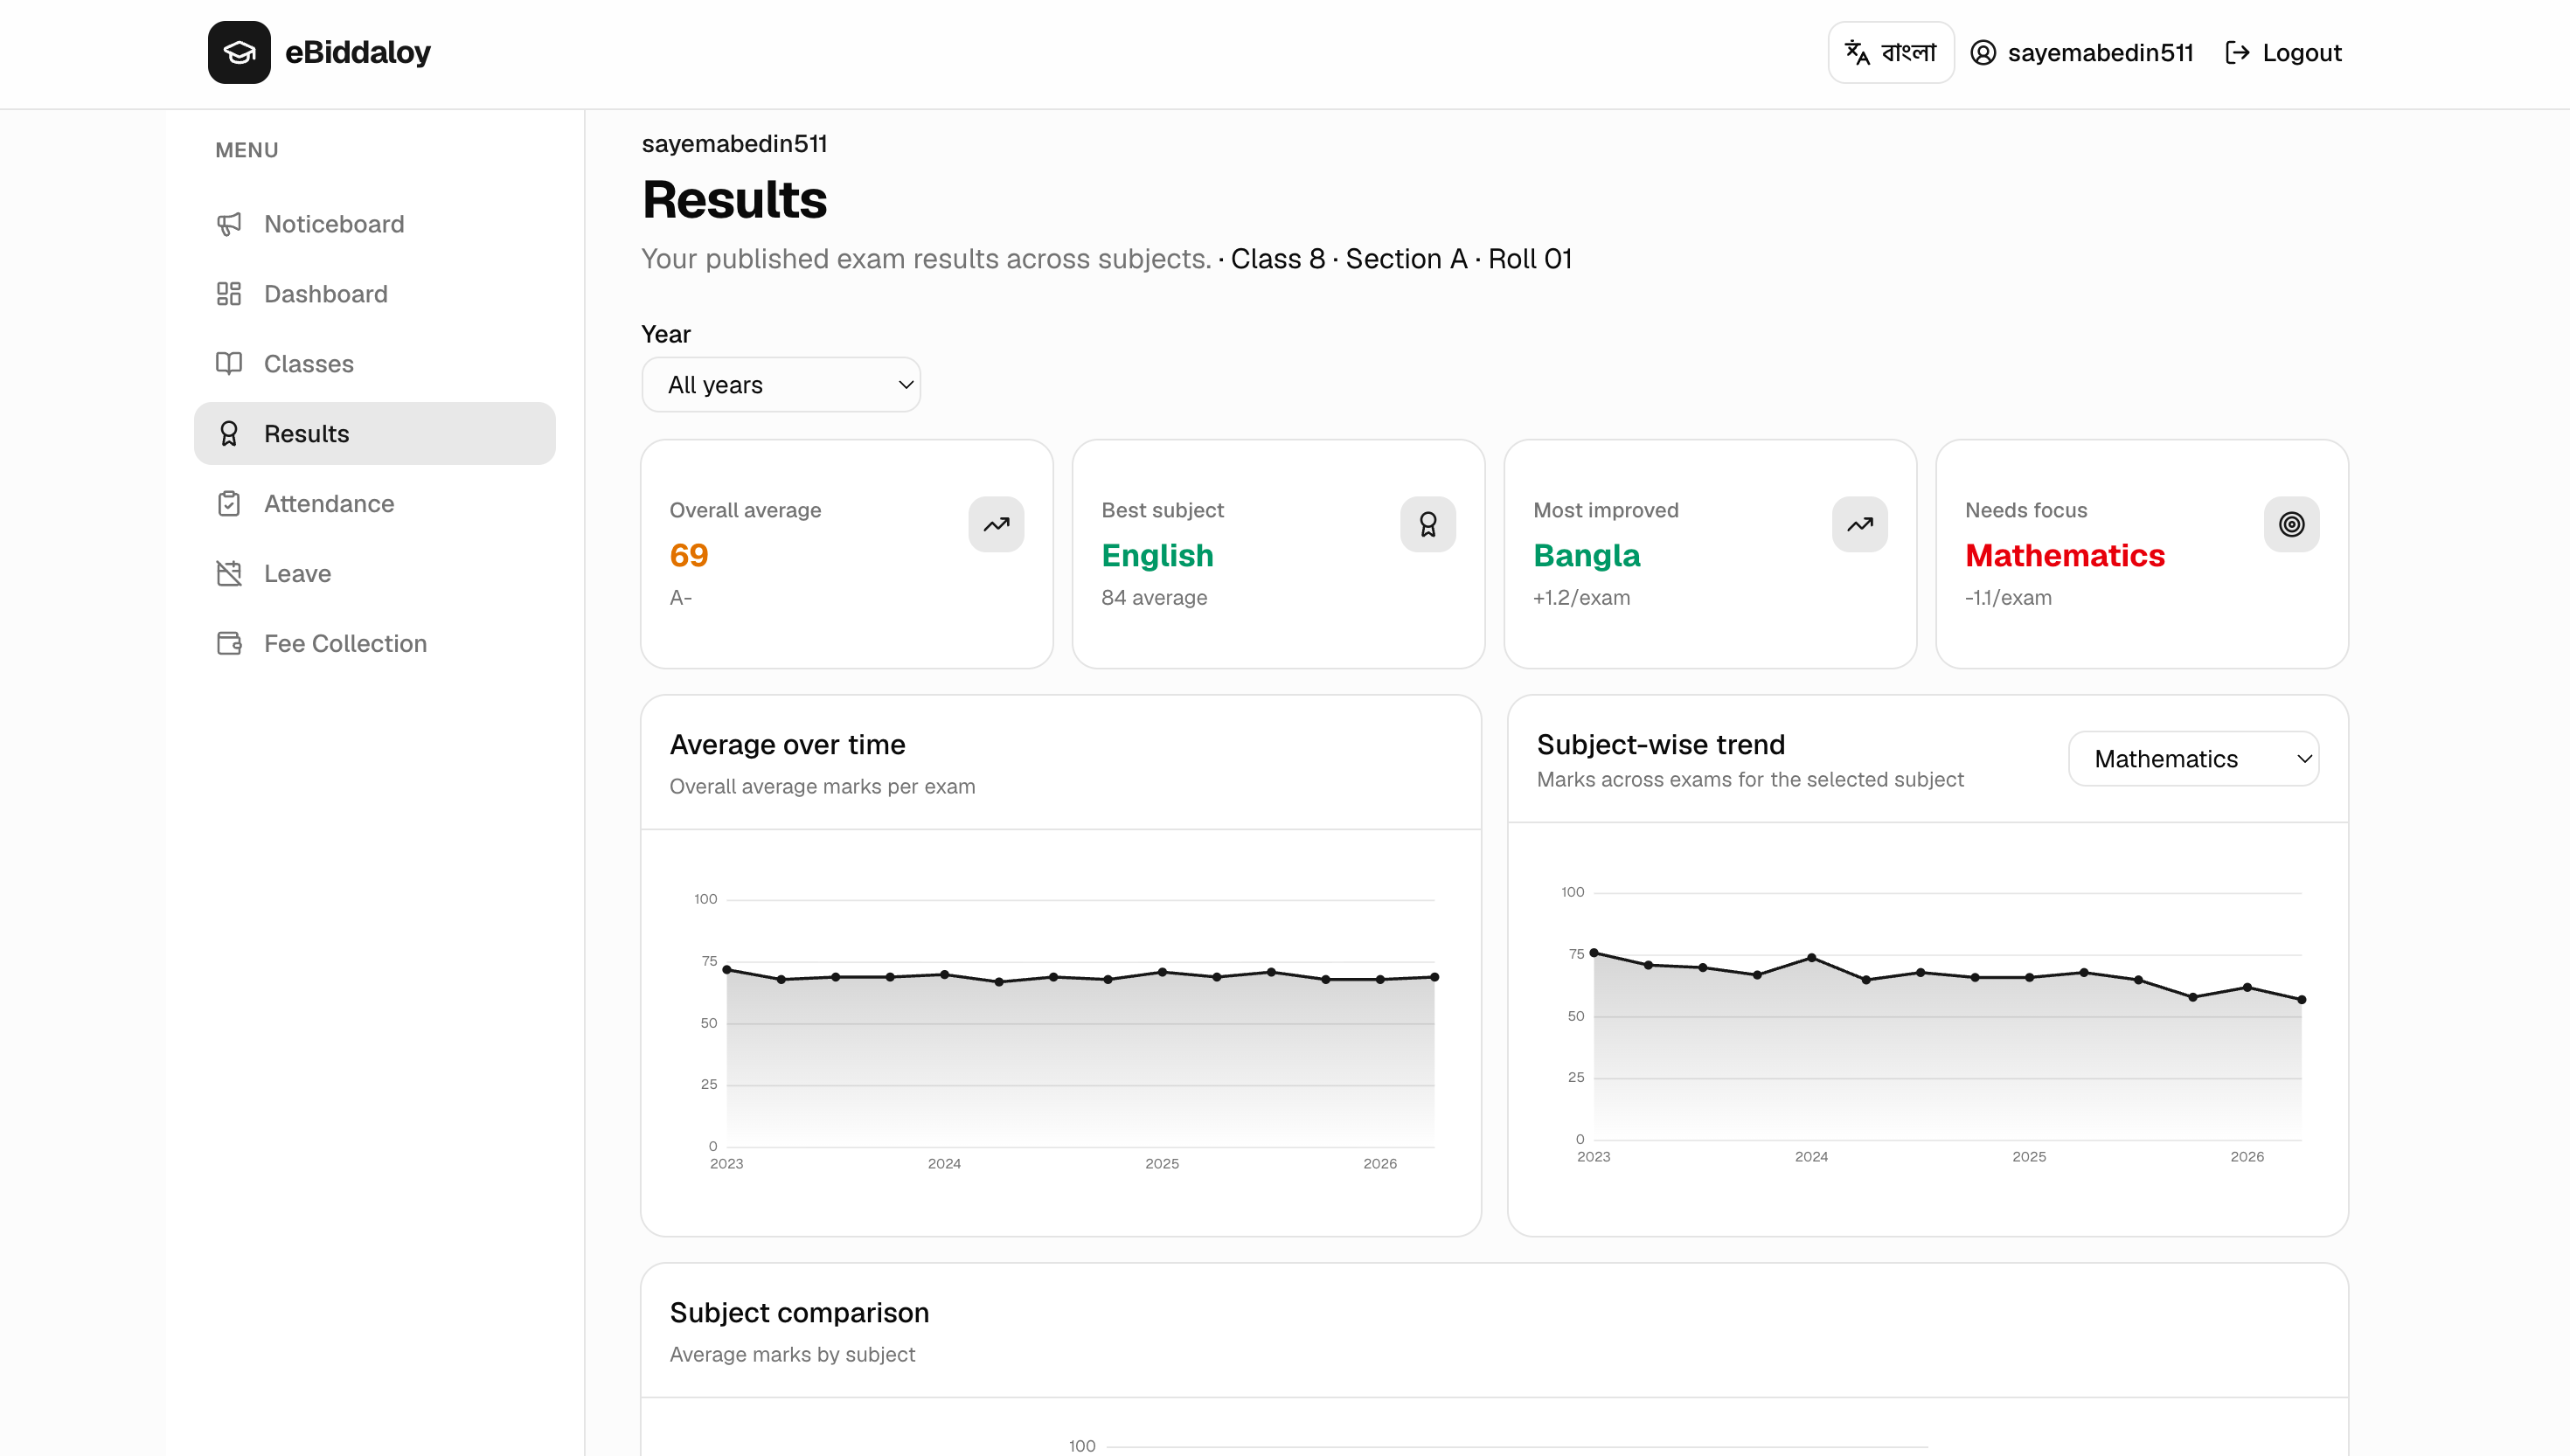Click the award icon on Best subject card
2570x1456 pixels.
pos(1428,524)
